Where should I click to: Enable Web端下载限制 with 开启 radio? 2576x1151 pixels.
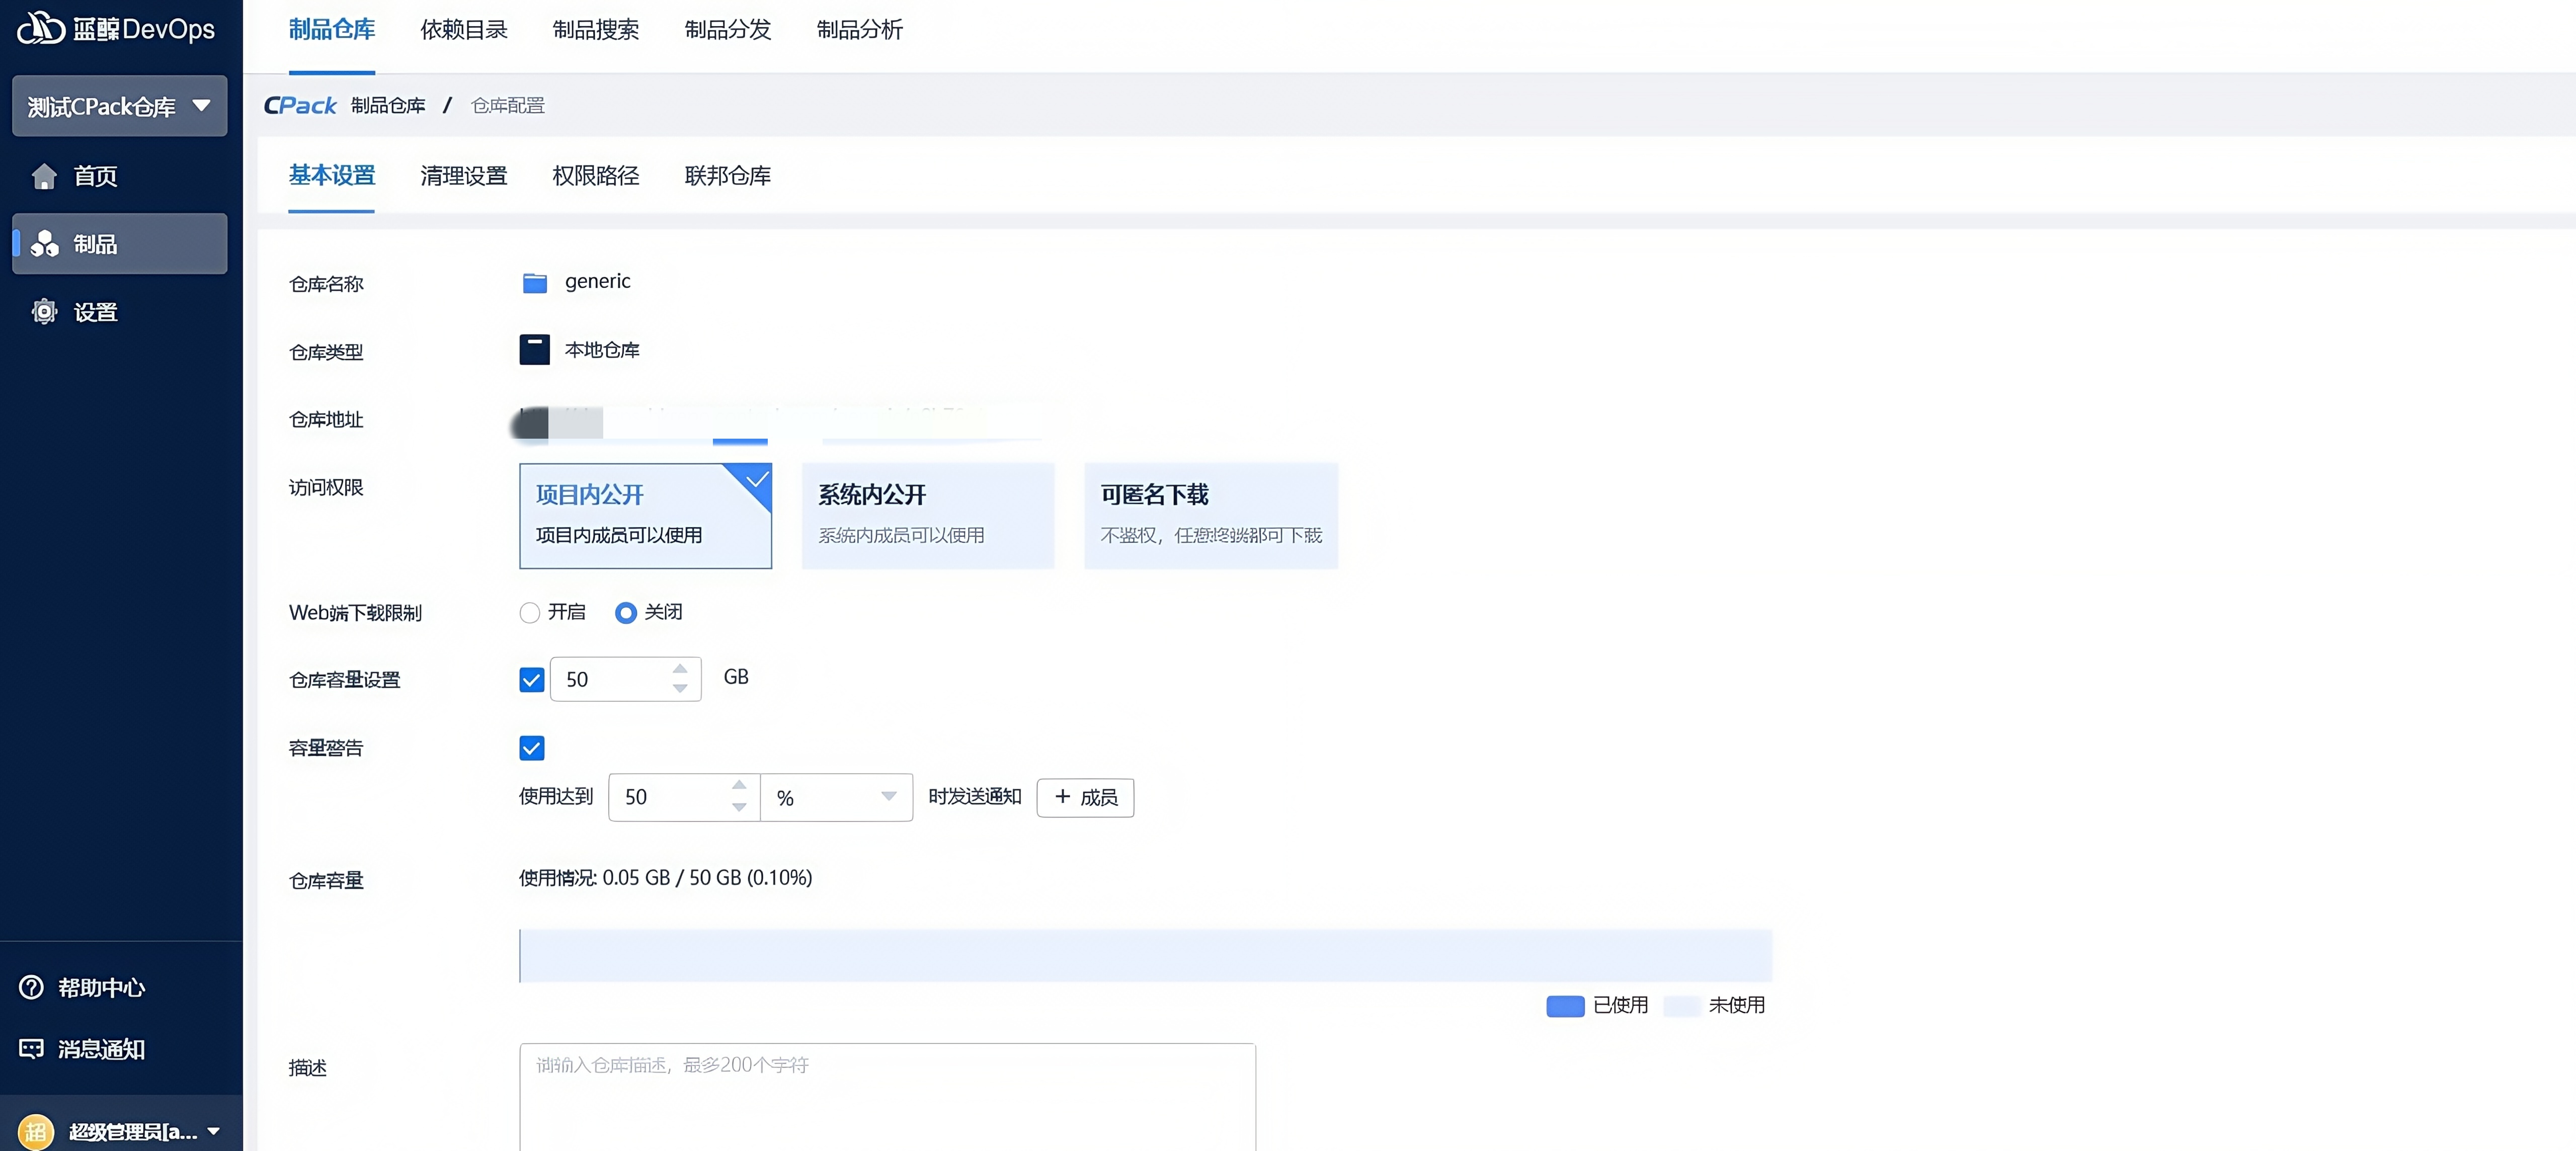pyautogui.click(x=530, y=612)
